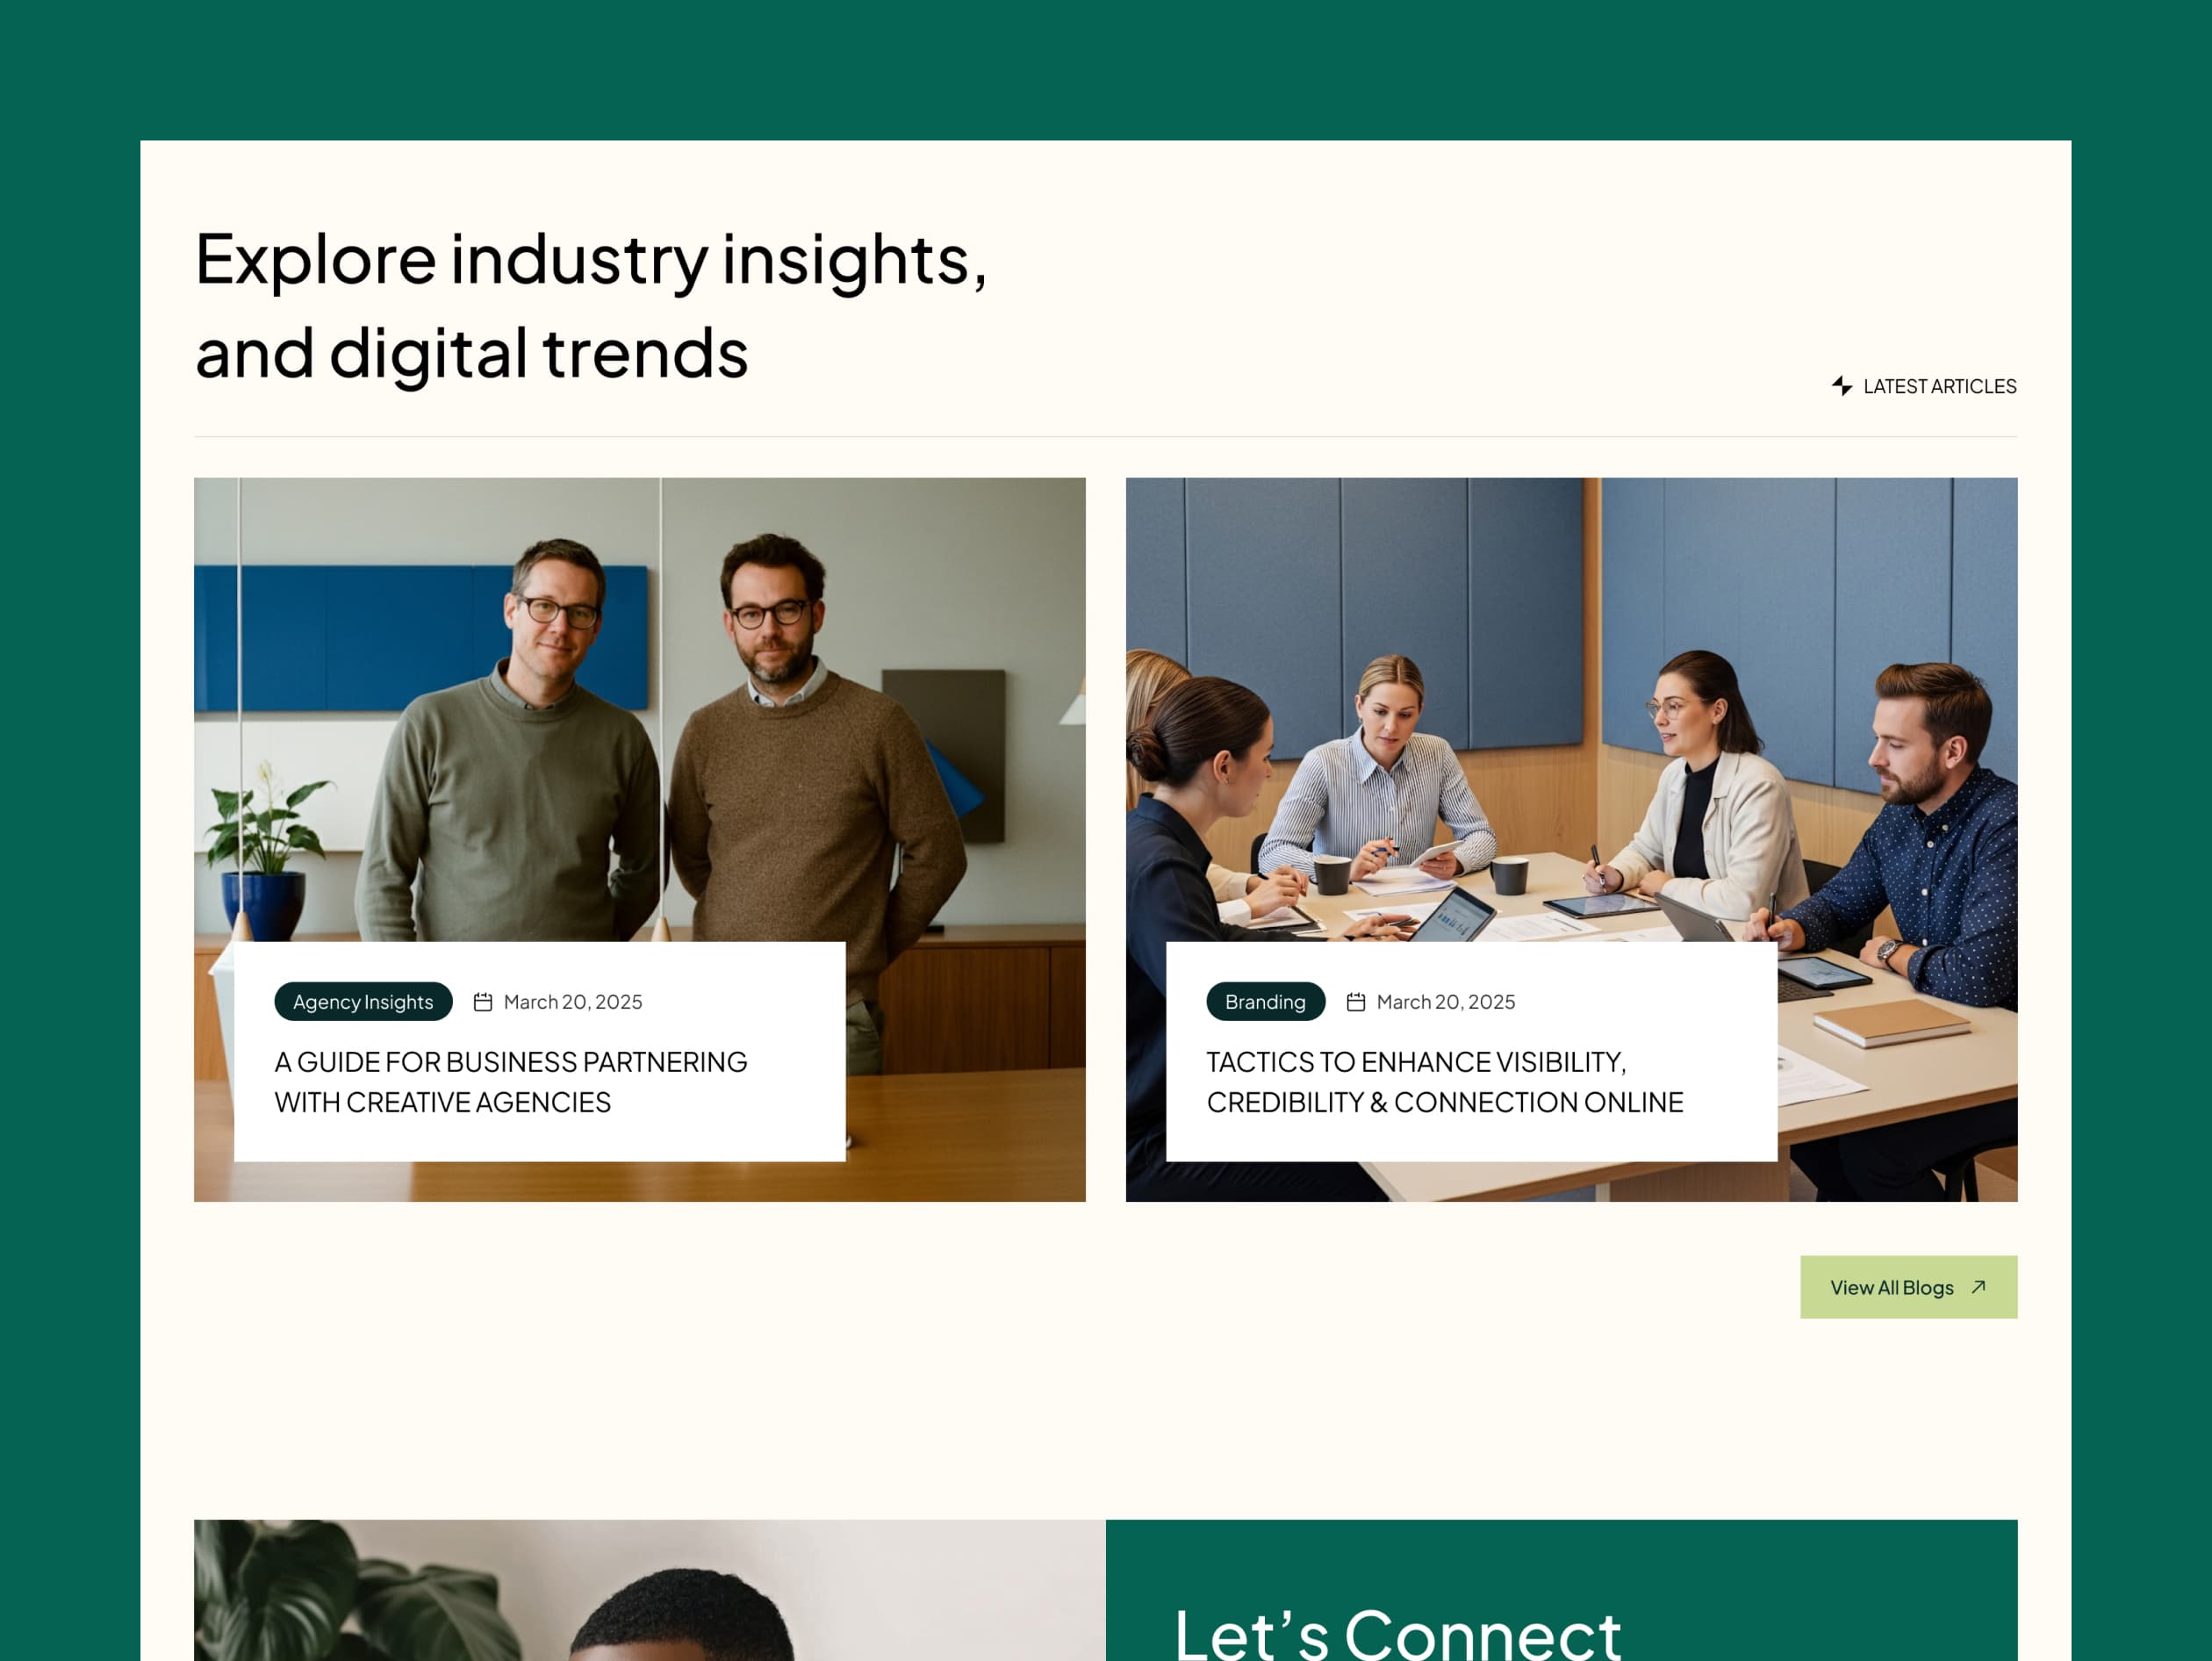Click the LATEST ARTICLES label text

click(x=1939, y=386)
